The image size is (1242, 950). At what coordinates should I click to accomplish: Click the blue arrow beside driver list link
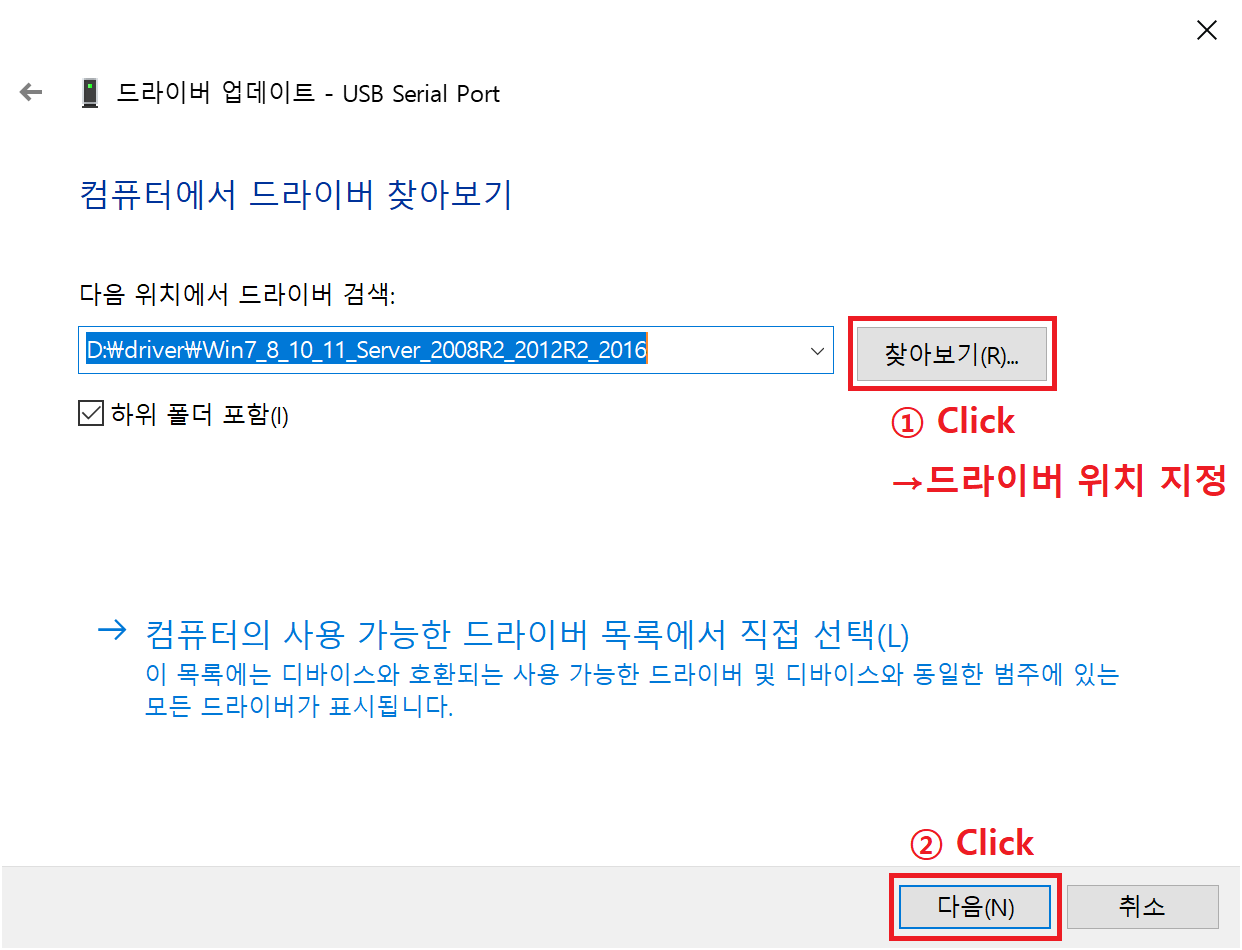(113, 631)
